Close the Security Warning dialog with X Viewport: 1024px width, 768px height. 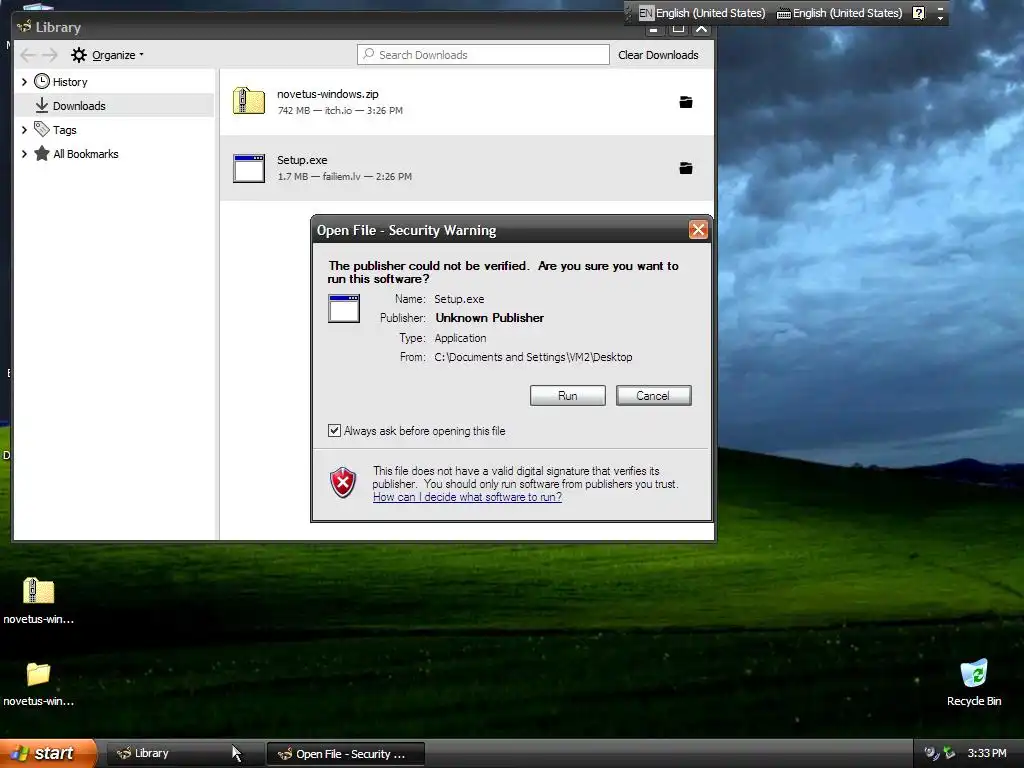pyautogui.click(x=698, y=230)
